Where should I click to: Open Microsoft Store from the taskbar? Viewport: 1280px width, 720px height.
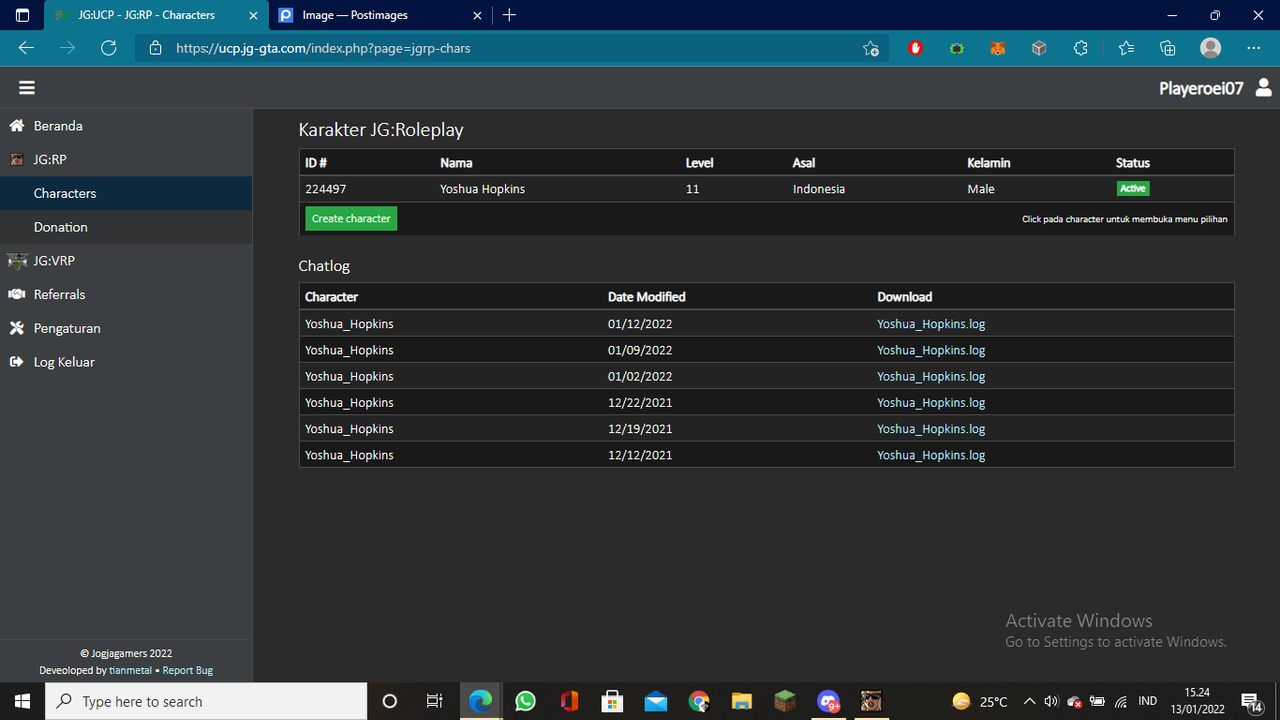[x=612, y=701]
